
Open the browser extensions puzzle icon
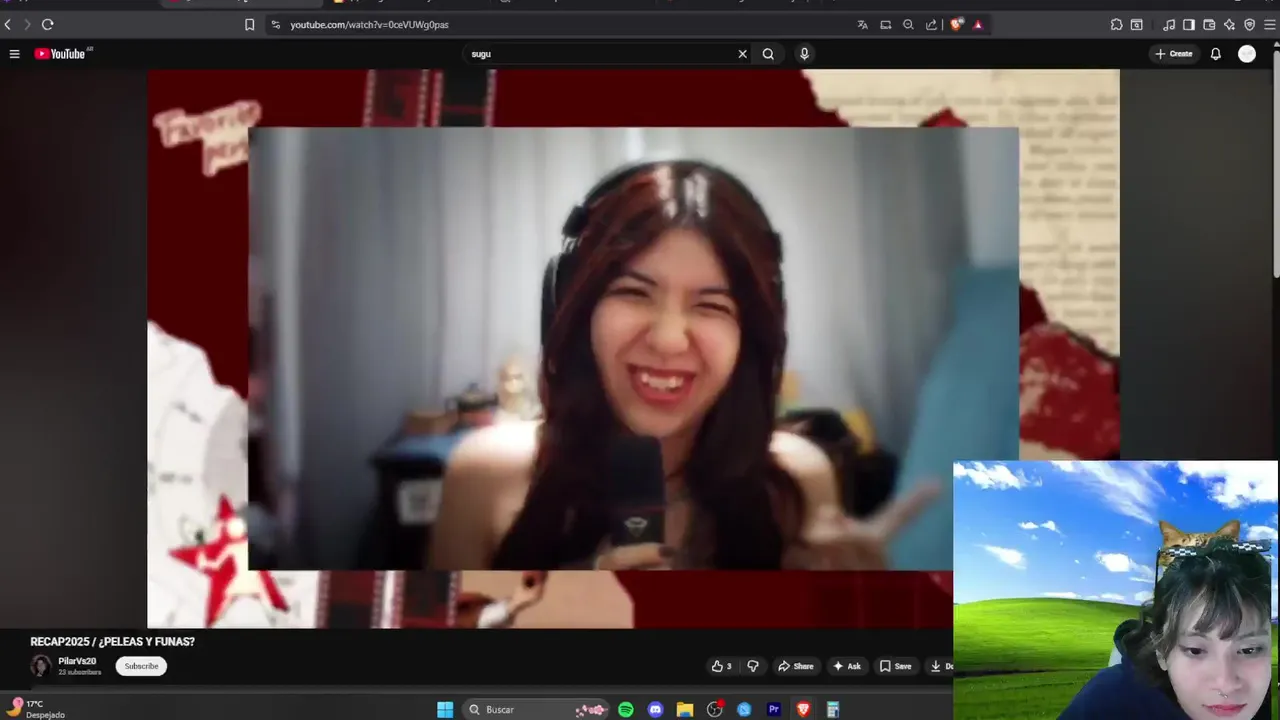point(1117,24)
